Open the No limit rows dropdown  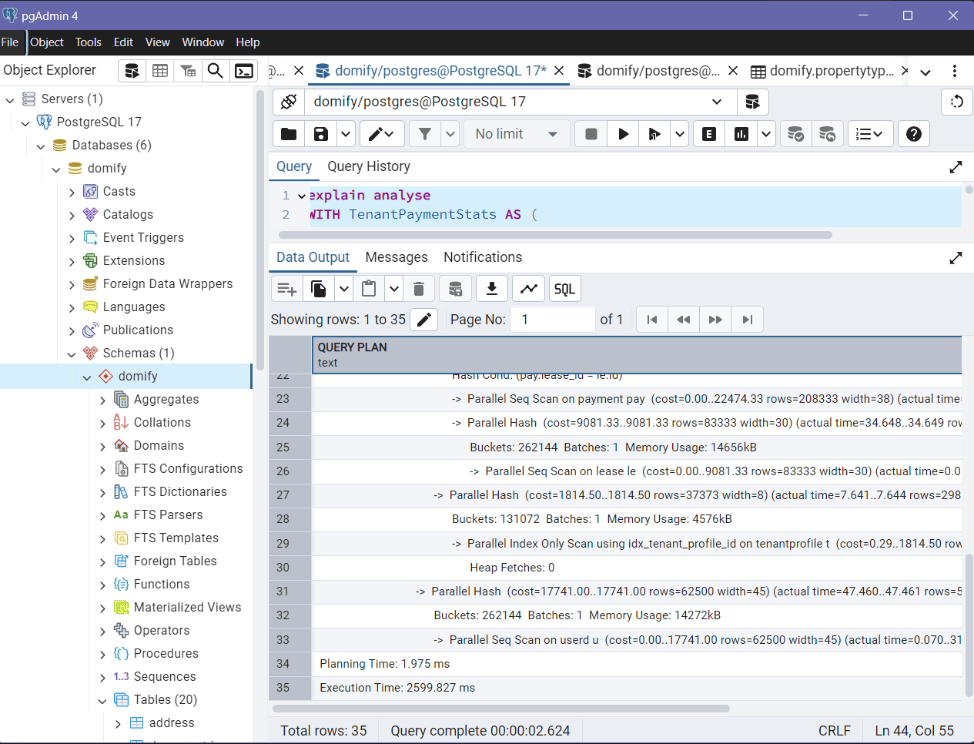click(x=517, y=134)
